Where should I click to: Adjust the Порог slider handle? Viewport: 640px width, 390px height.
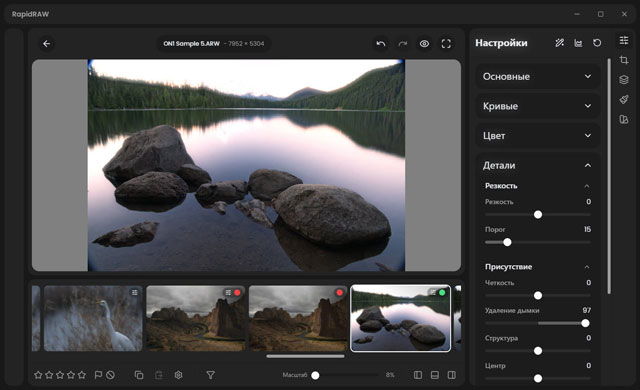507,242
